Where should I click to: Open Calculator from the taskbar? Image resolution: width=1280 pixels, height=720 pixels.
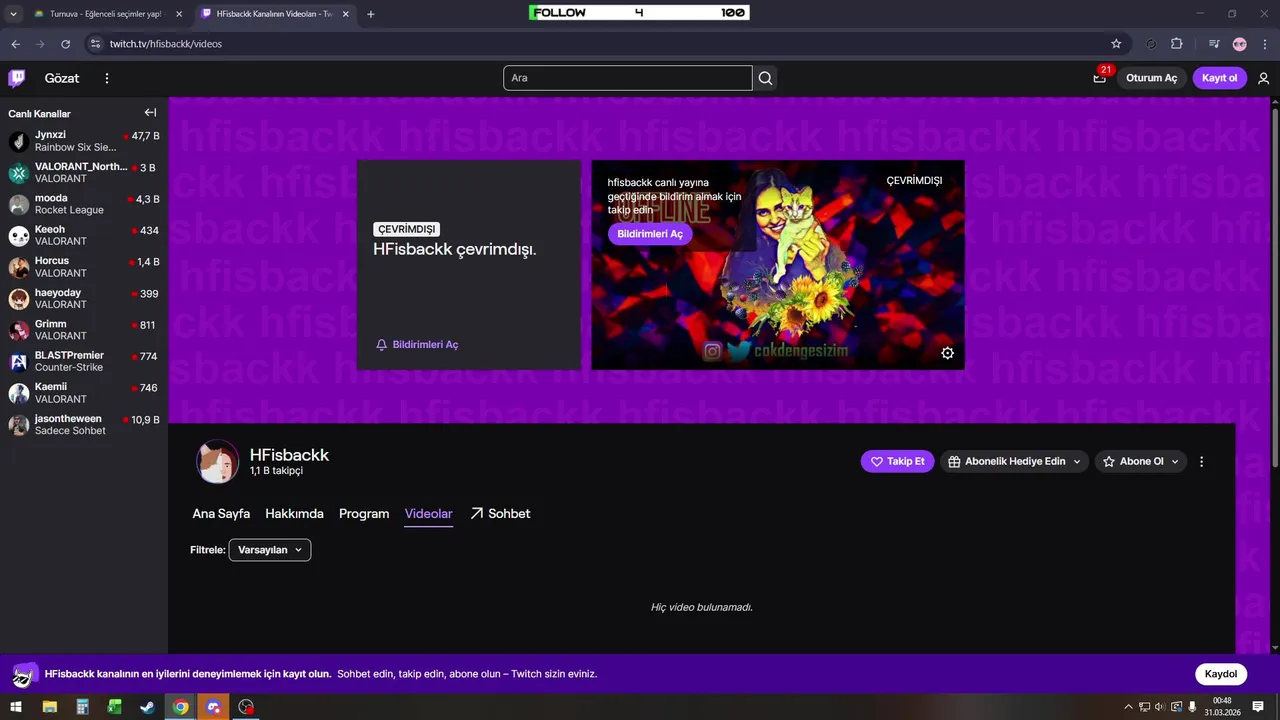pyautogui.click(x=82, y=707)
